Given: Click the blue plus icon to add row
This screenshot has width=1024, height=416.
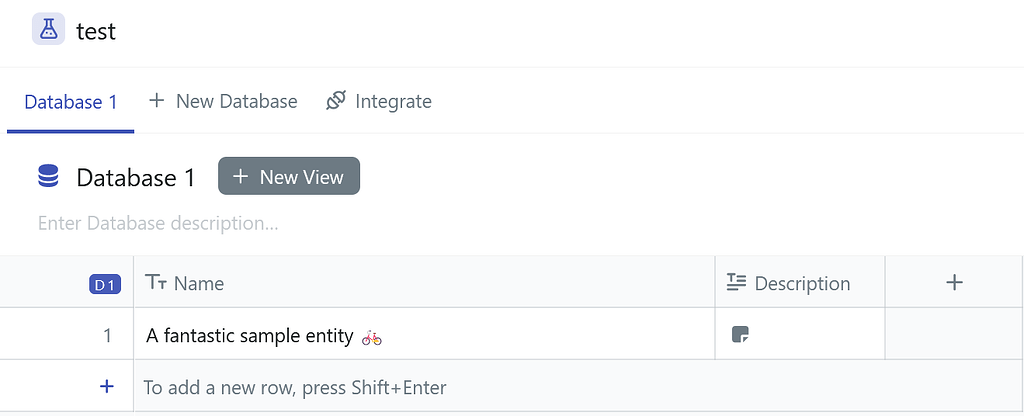Looking at the screenshot, I should (x=107, y=386).
